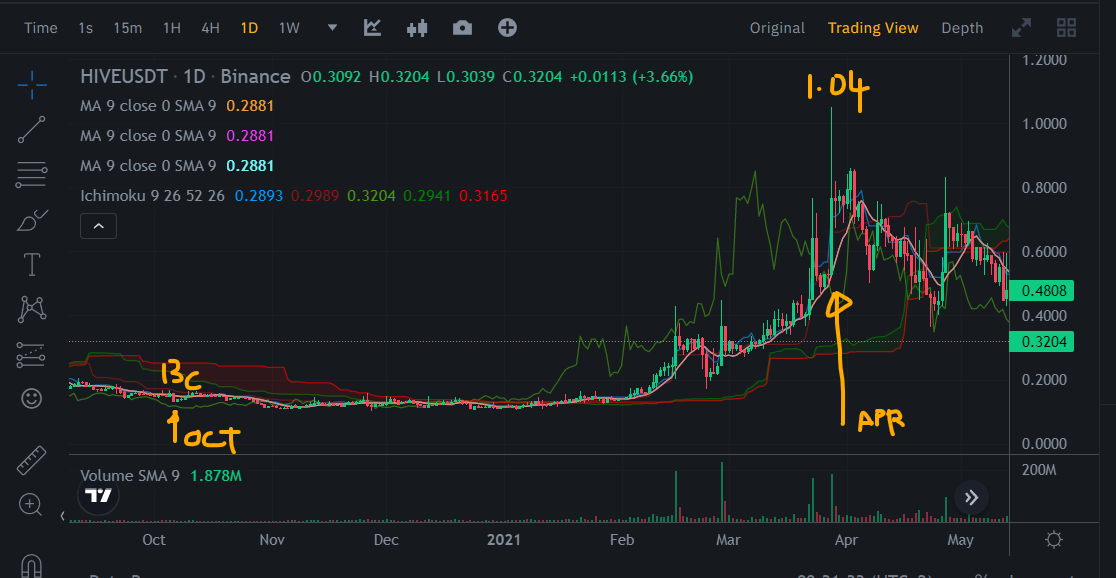Screen dimensions: 1116x578
Task: Open the forecasting and measurement tools
Action: 32,354
